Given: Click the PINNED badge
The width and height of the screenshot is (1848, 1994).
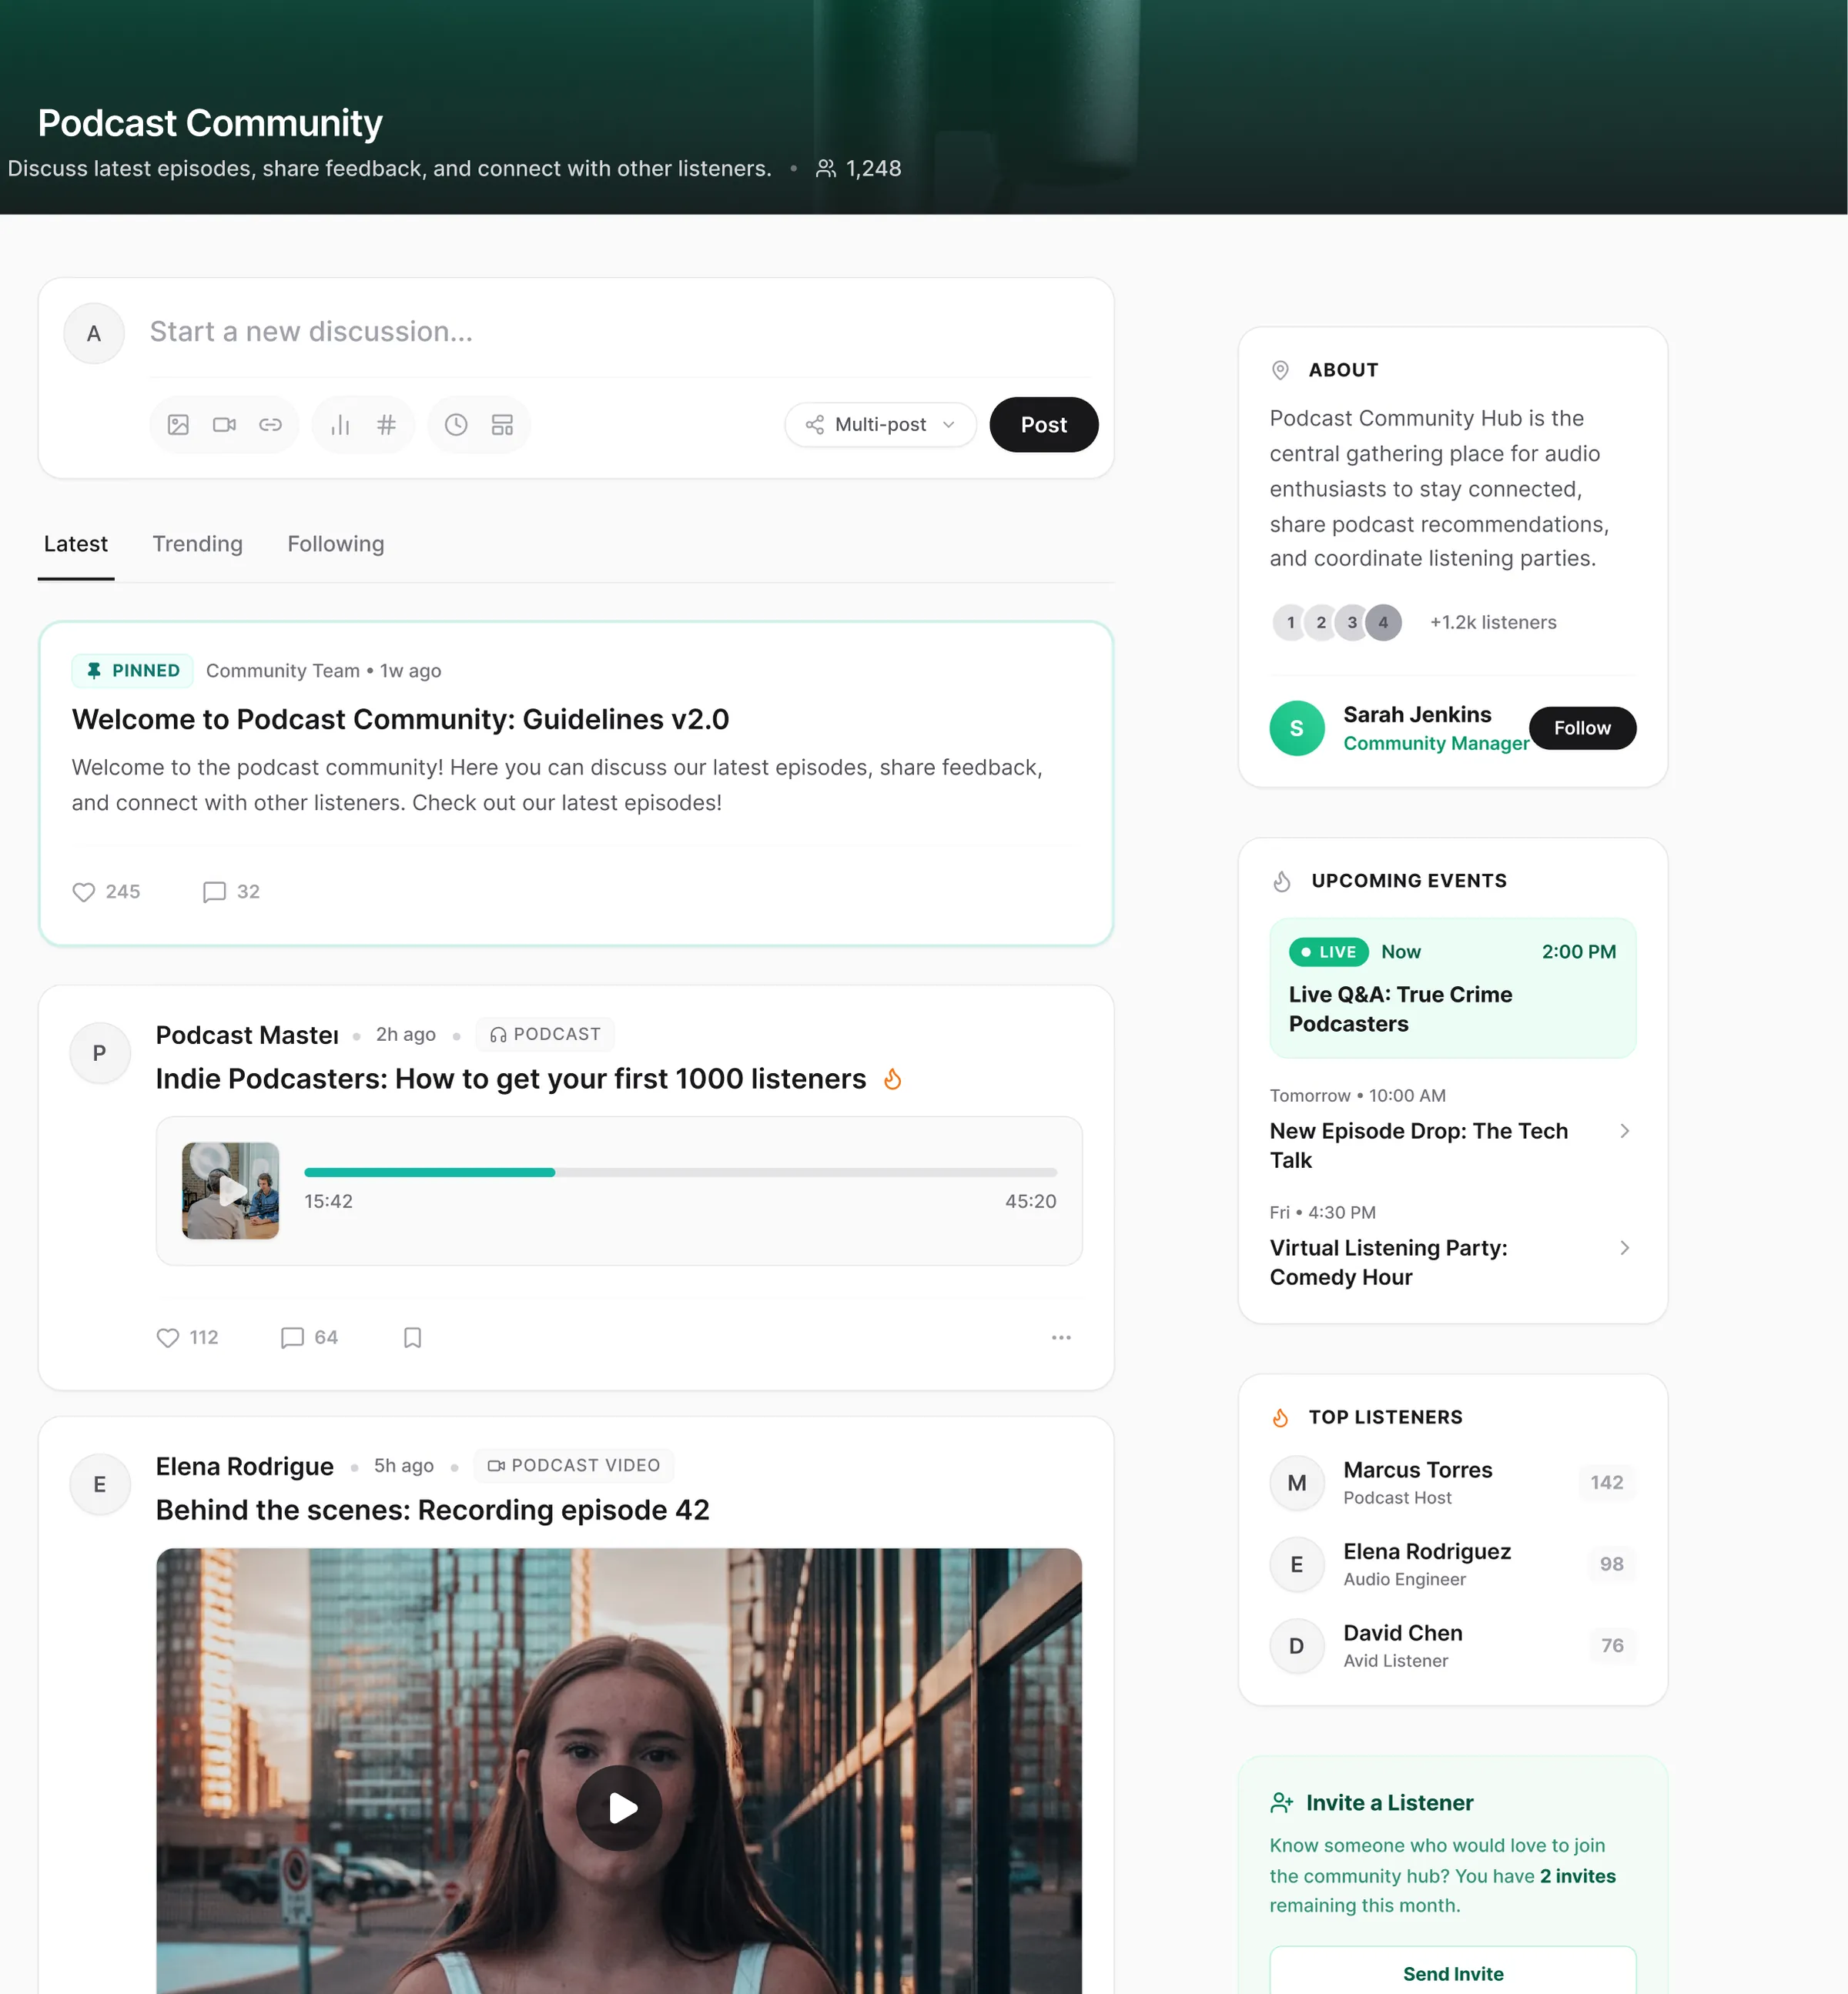Looking at the screenshot, I should point(132,670).
